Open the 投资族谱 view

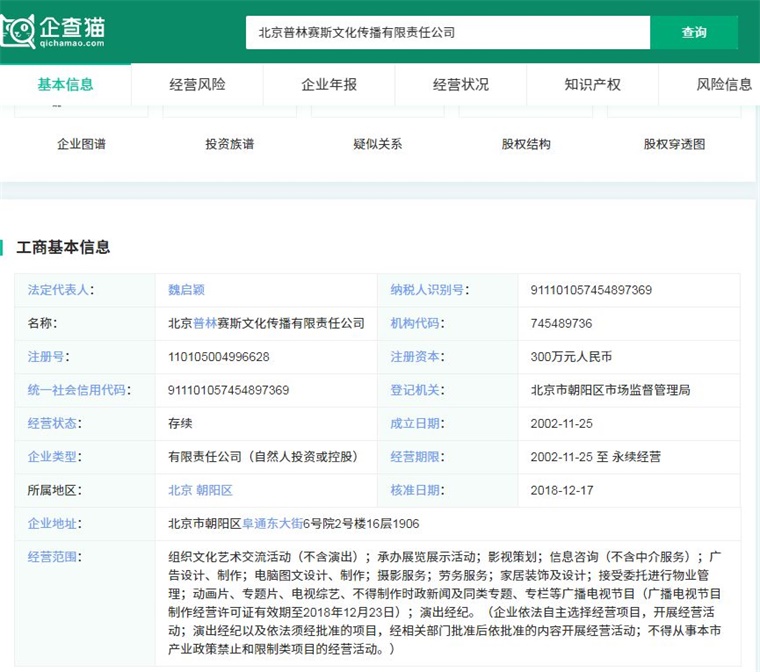tap(230, 144)
